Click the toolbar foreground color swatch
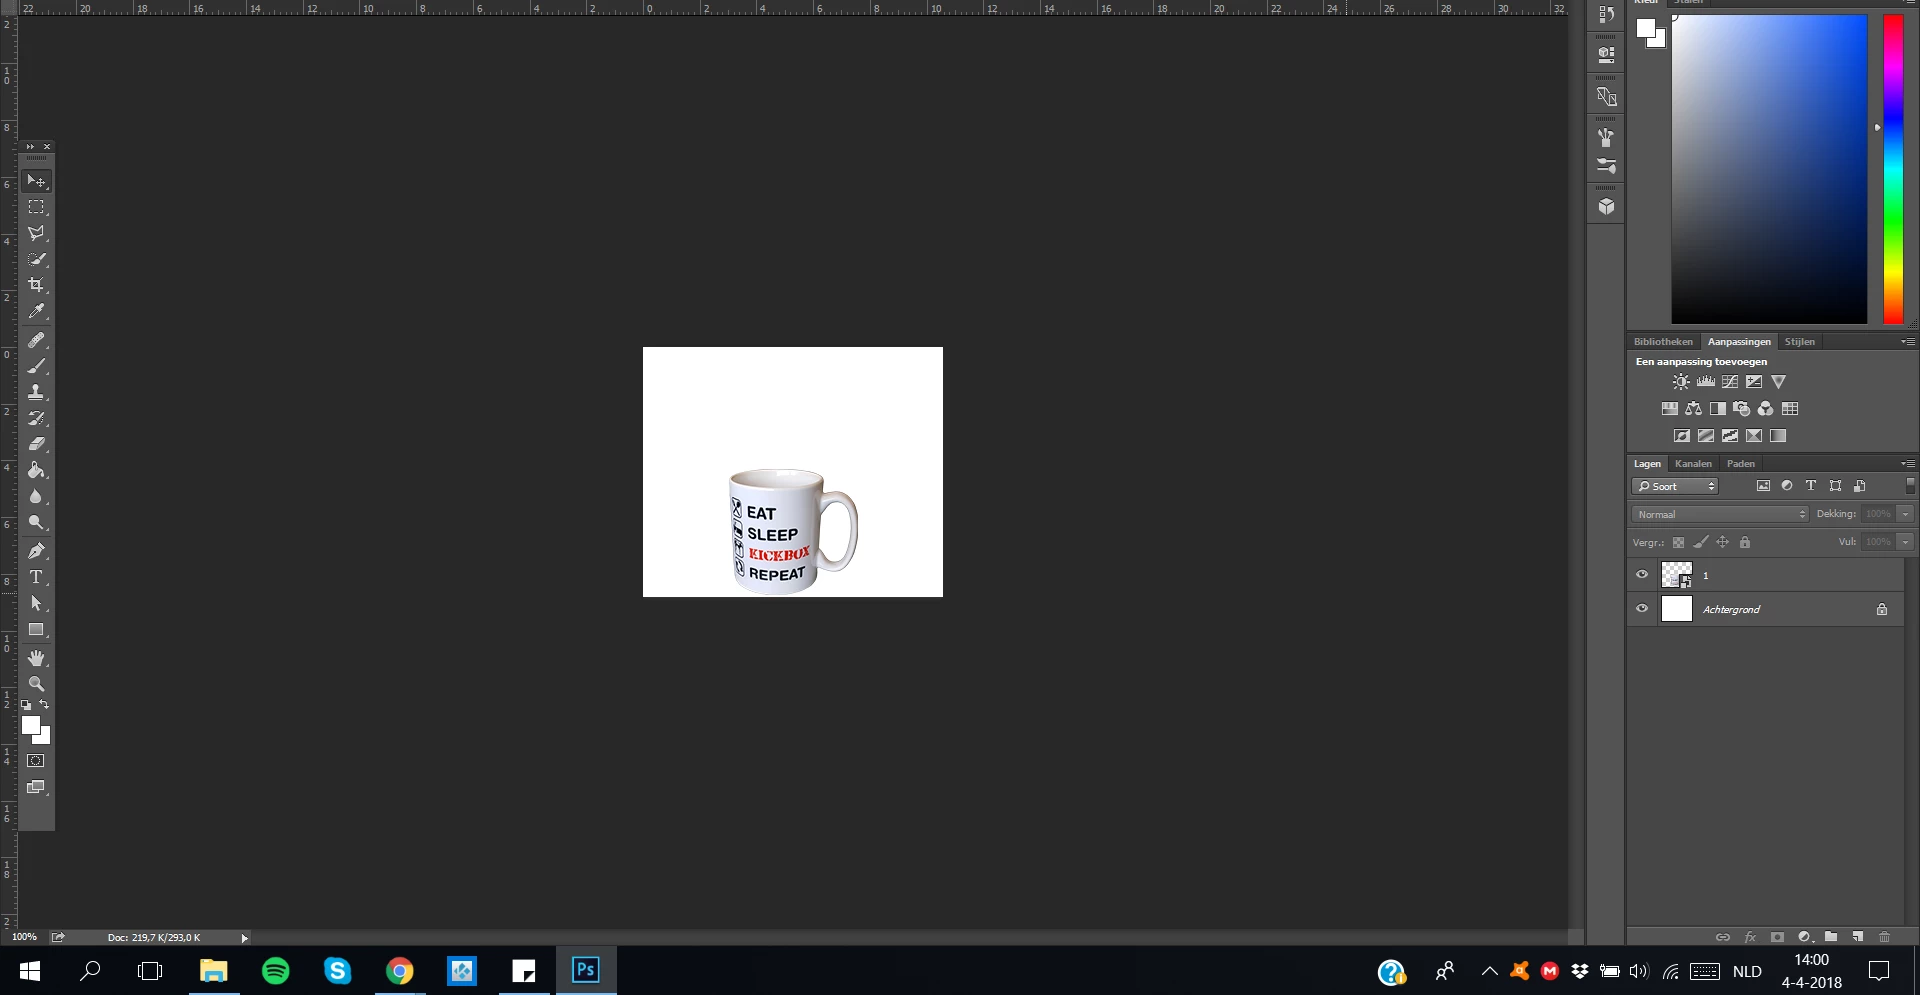The height and width of the screenshot is (995, 1920). [31, 725]
